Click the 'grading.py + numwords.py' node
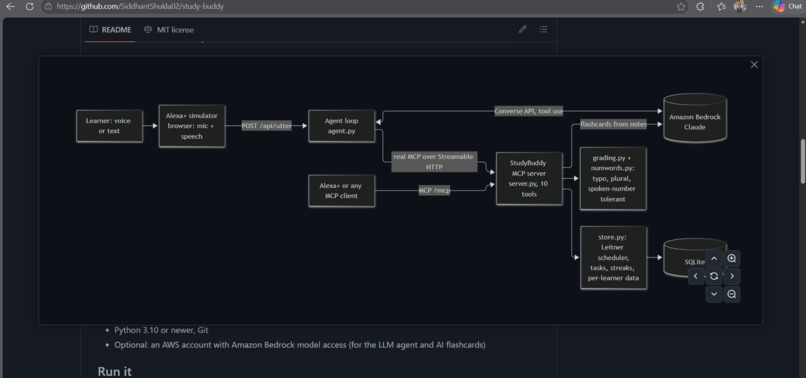Screen dimensions: 806x378 pos(613,178)
